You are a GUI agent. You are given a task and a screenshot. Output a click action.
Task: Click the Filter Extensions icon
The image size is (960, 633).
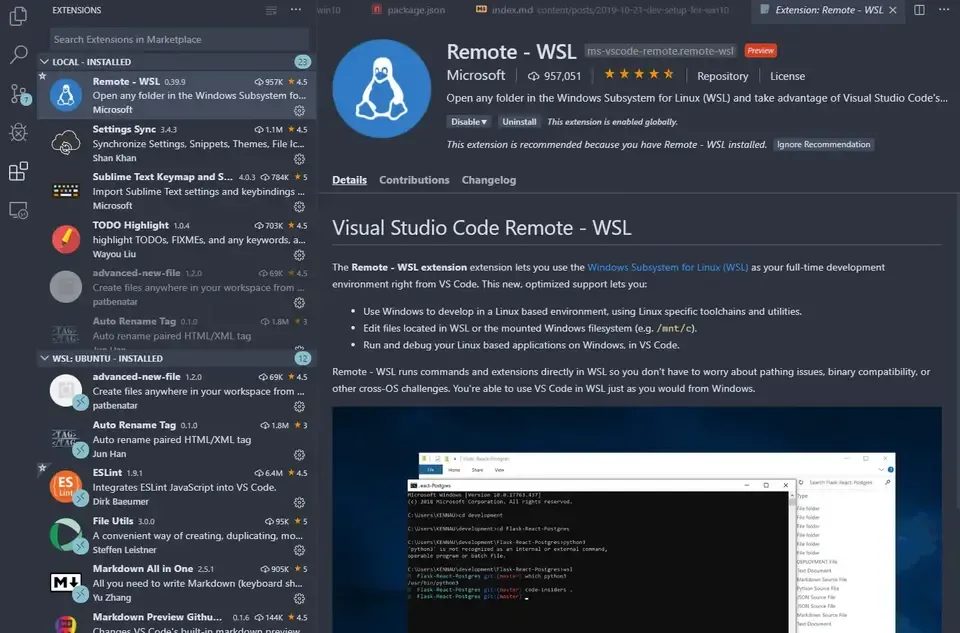270,9
